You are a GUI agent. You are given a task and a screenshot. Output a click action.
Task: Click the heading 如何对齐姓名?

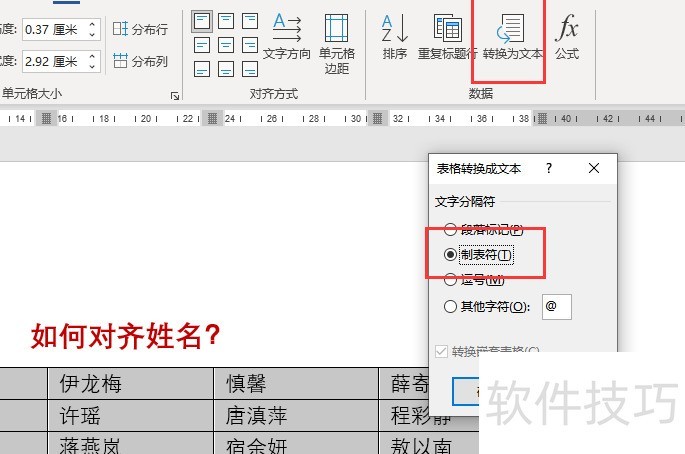tap(125, 336)
